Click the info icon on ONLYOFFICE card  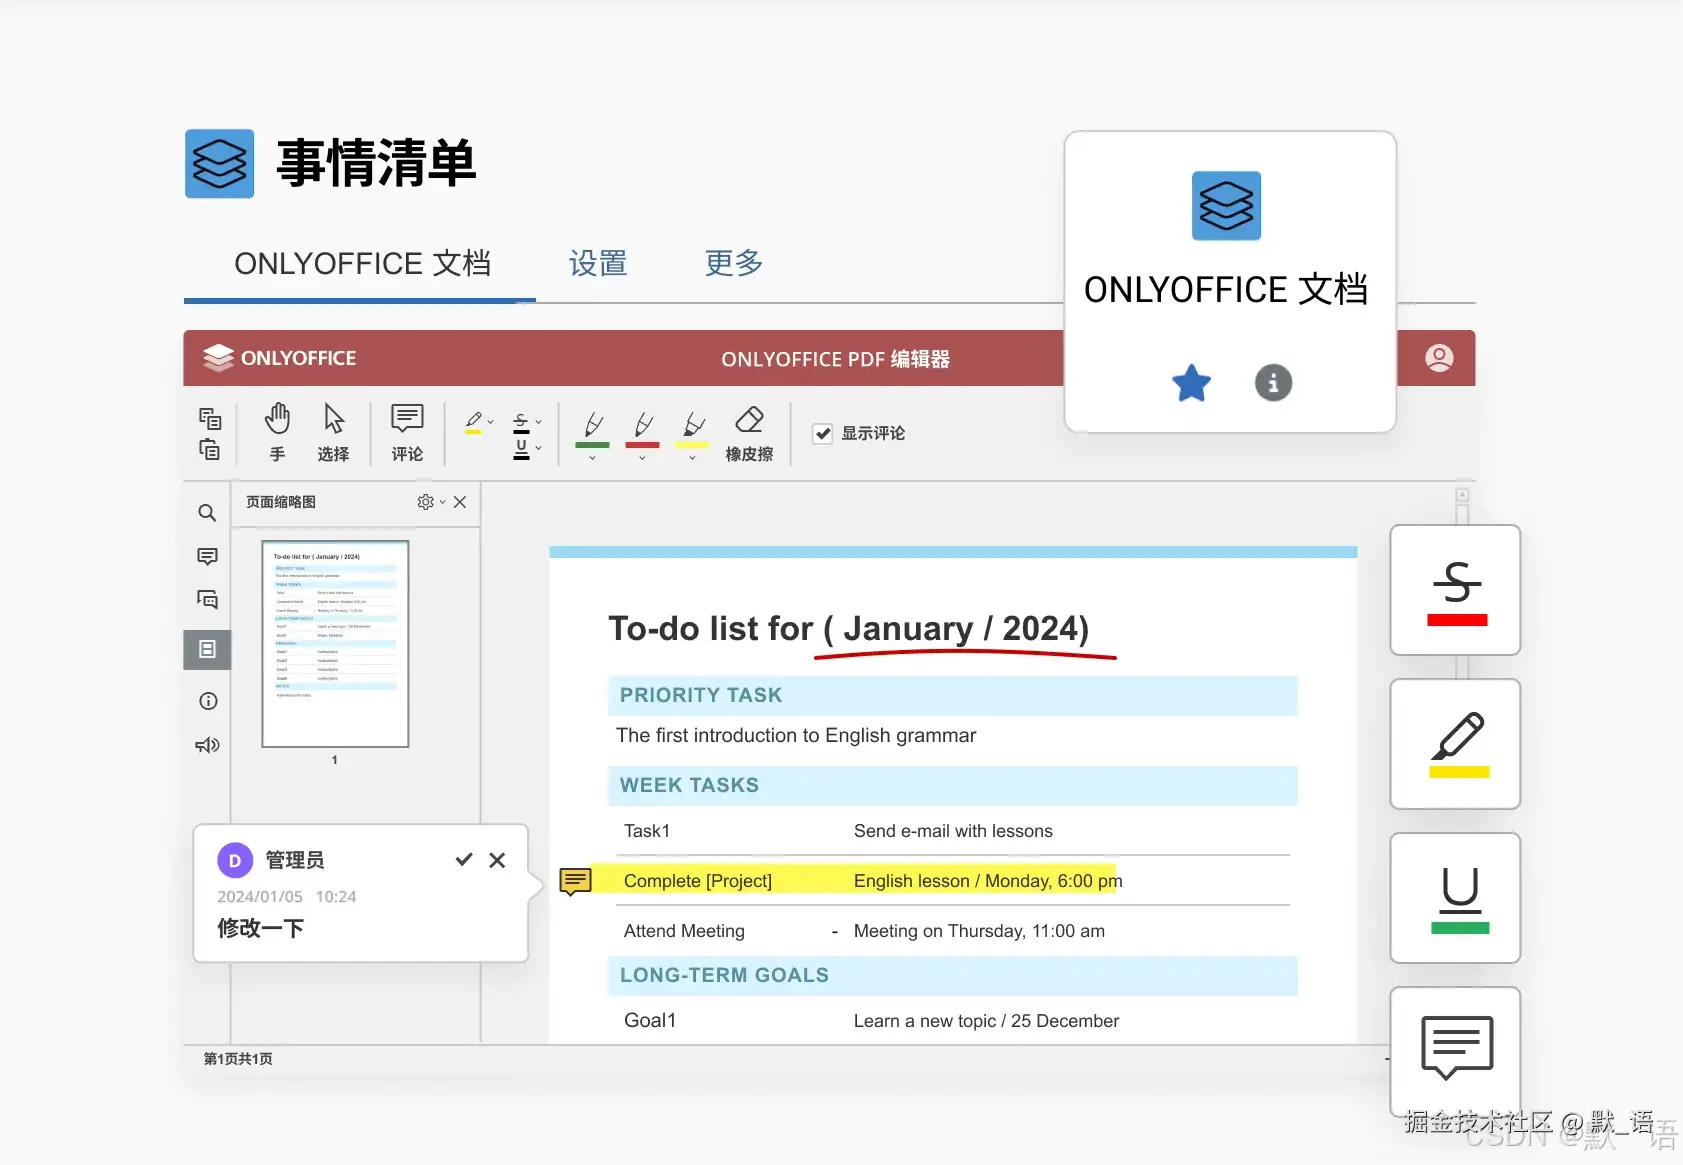click(1273, 383)
